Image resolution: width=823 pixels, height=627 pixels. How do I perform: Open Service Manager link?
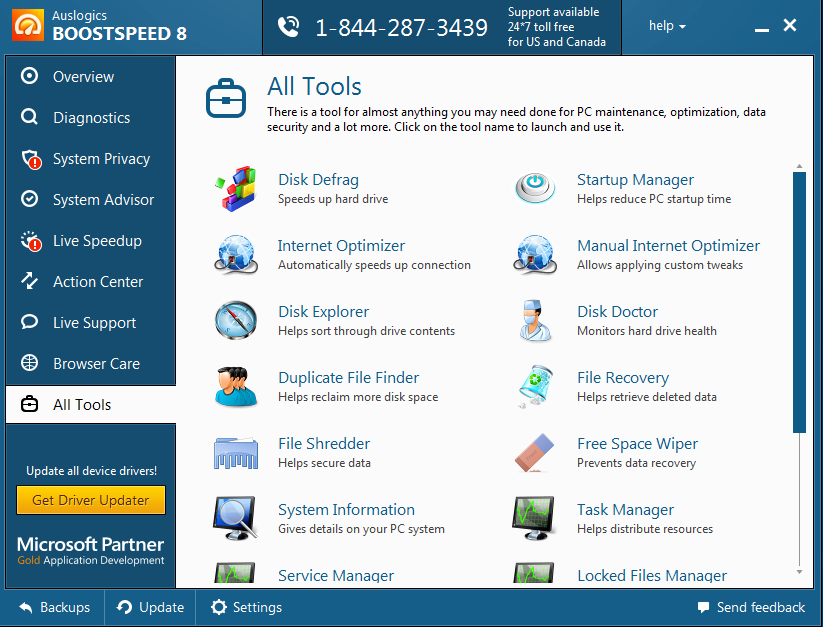tap(336, 576)
